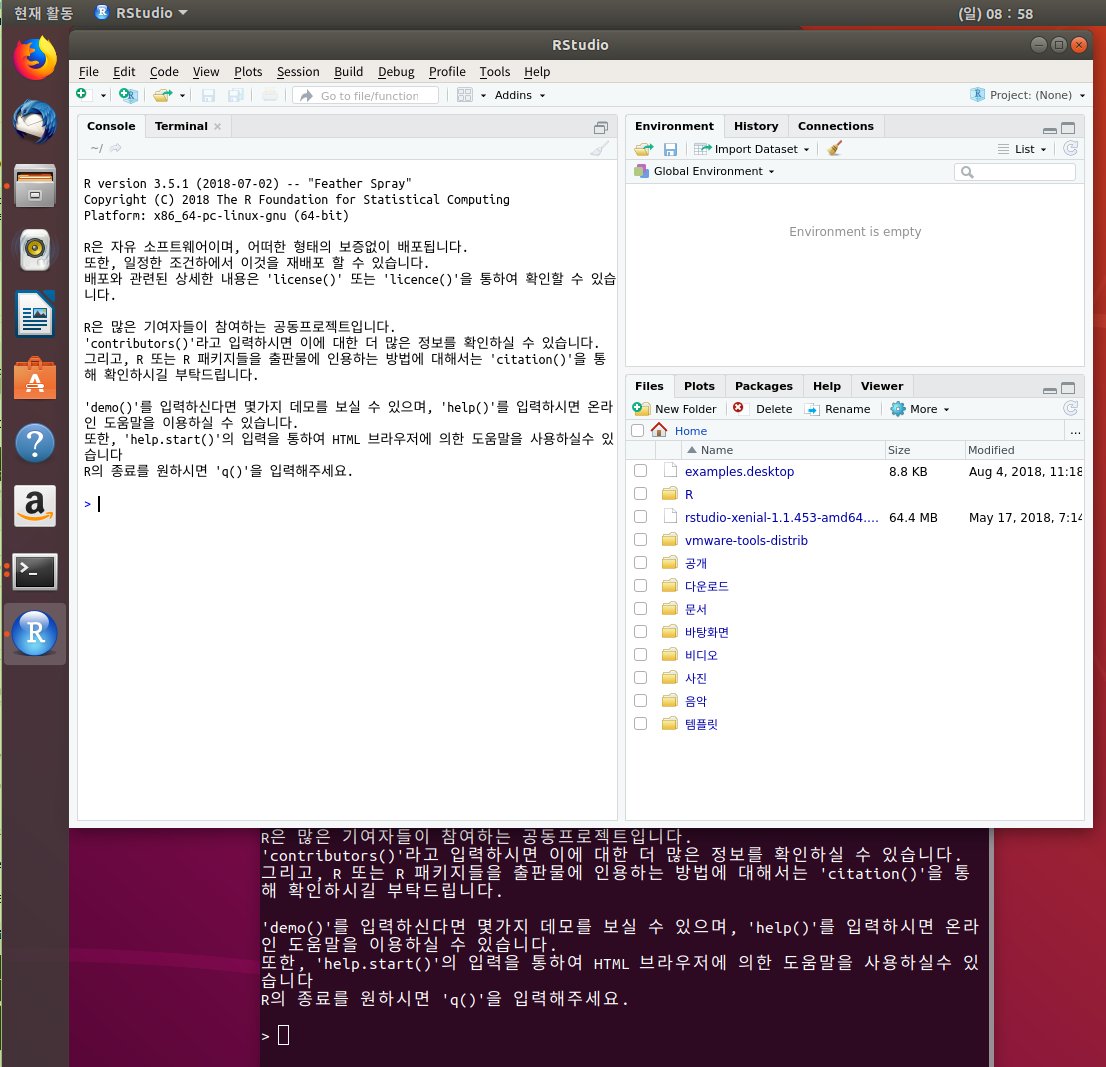Check the 공개 folder checkbox

click(x=640, y=562)
